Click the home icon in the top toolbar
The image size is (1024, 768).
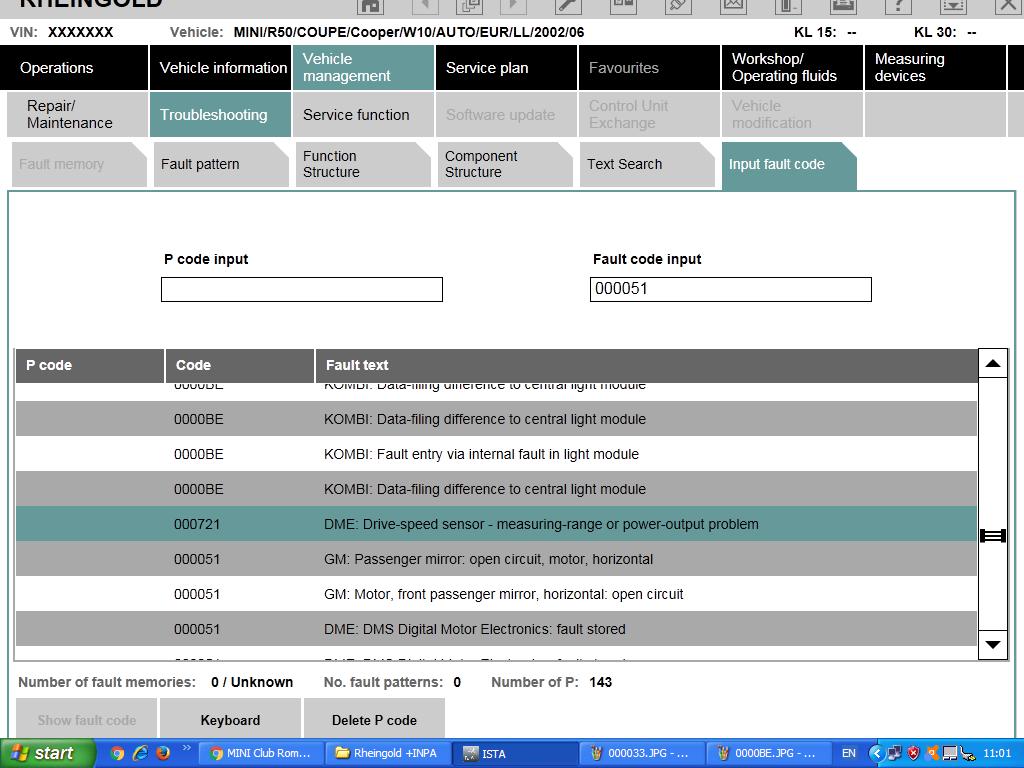(371, 5)
